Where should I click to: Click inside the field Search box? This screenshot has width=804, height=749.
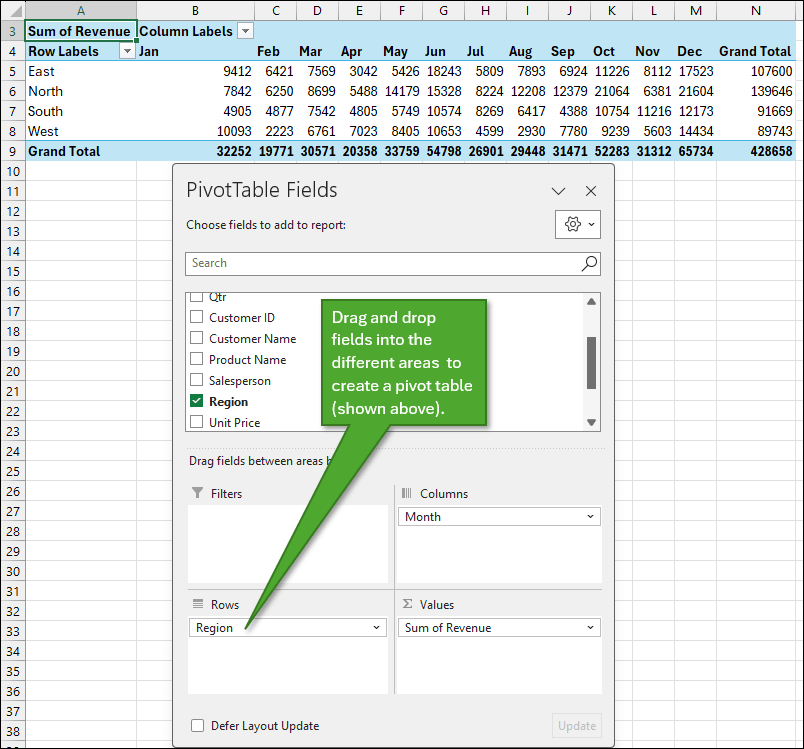[380, 263]
